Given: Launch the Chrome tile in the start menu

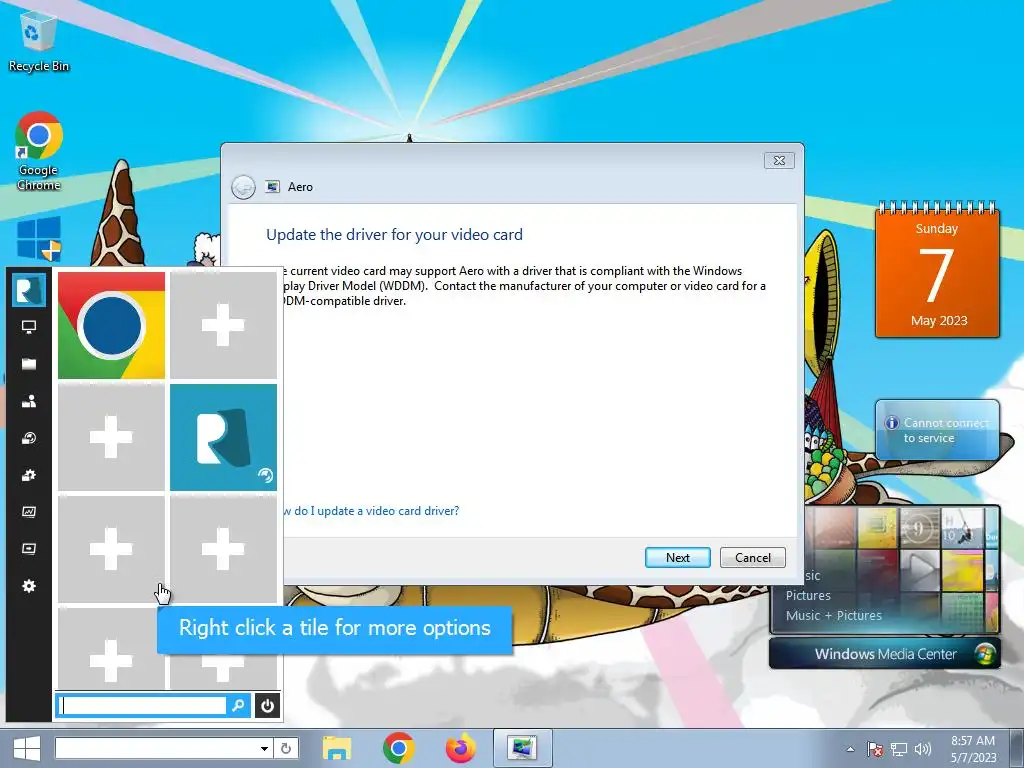Looking at the screenshot, I should pyautogui.click(x=111, y=325).
